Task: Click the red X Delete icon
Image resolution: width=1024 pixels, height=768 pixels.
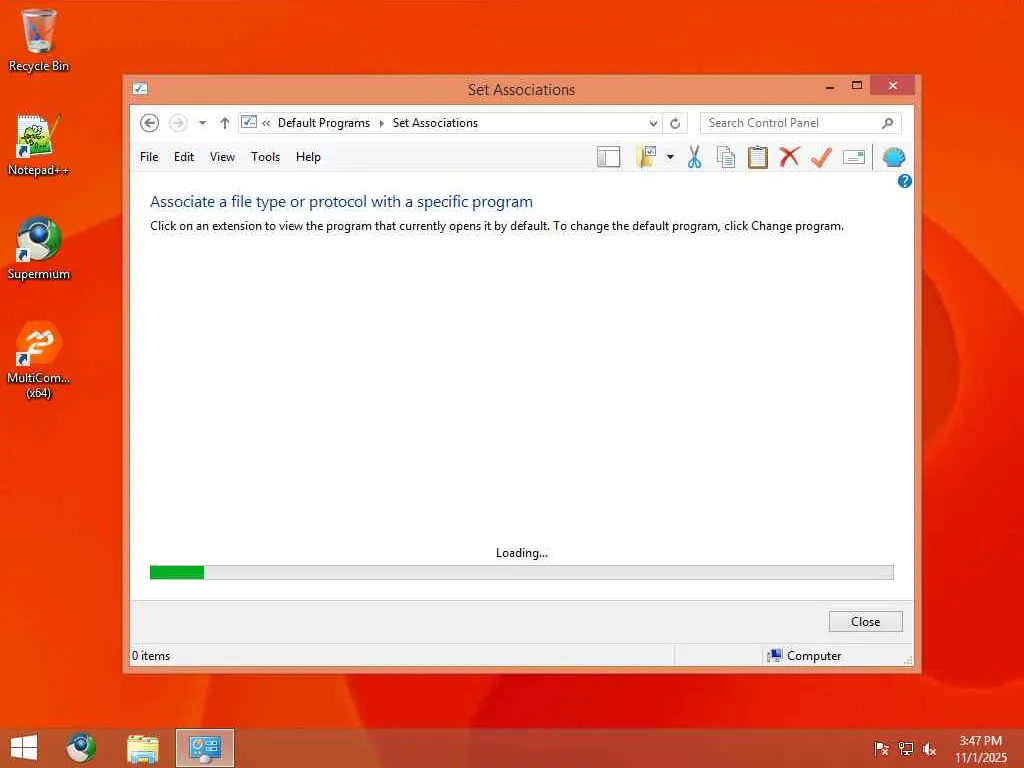Action: (x=790, y=157)
